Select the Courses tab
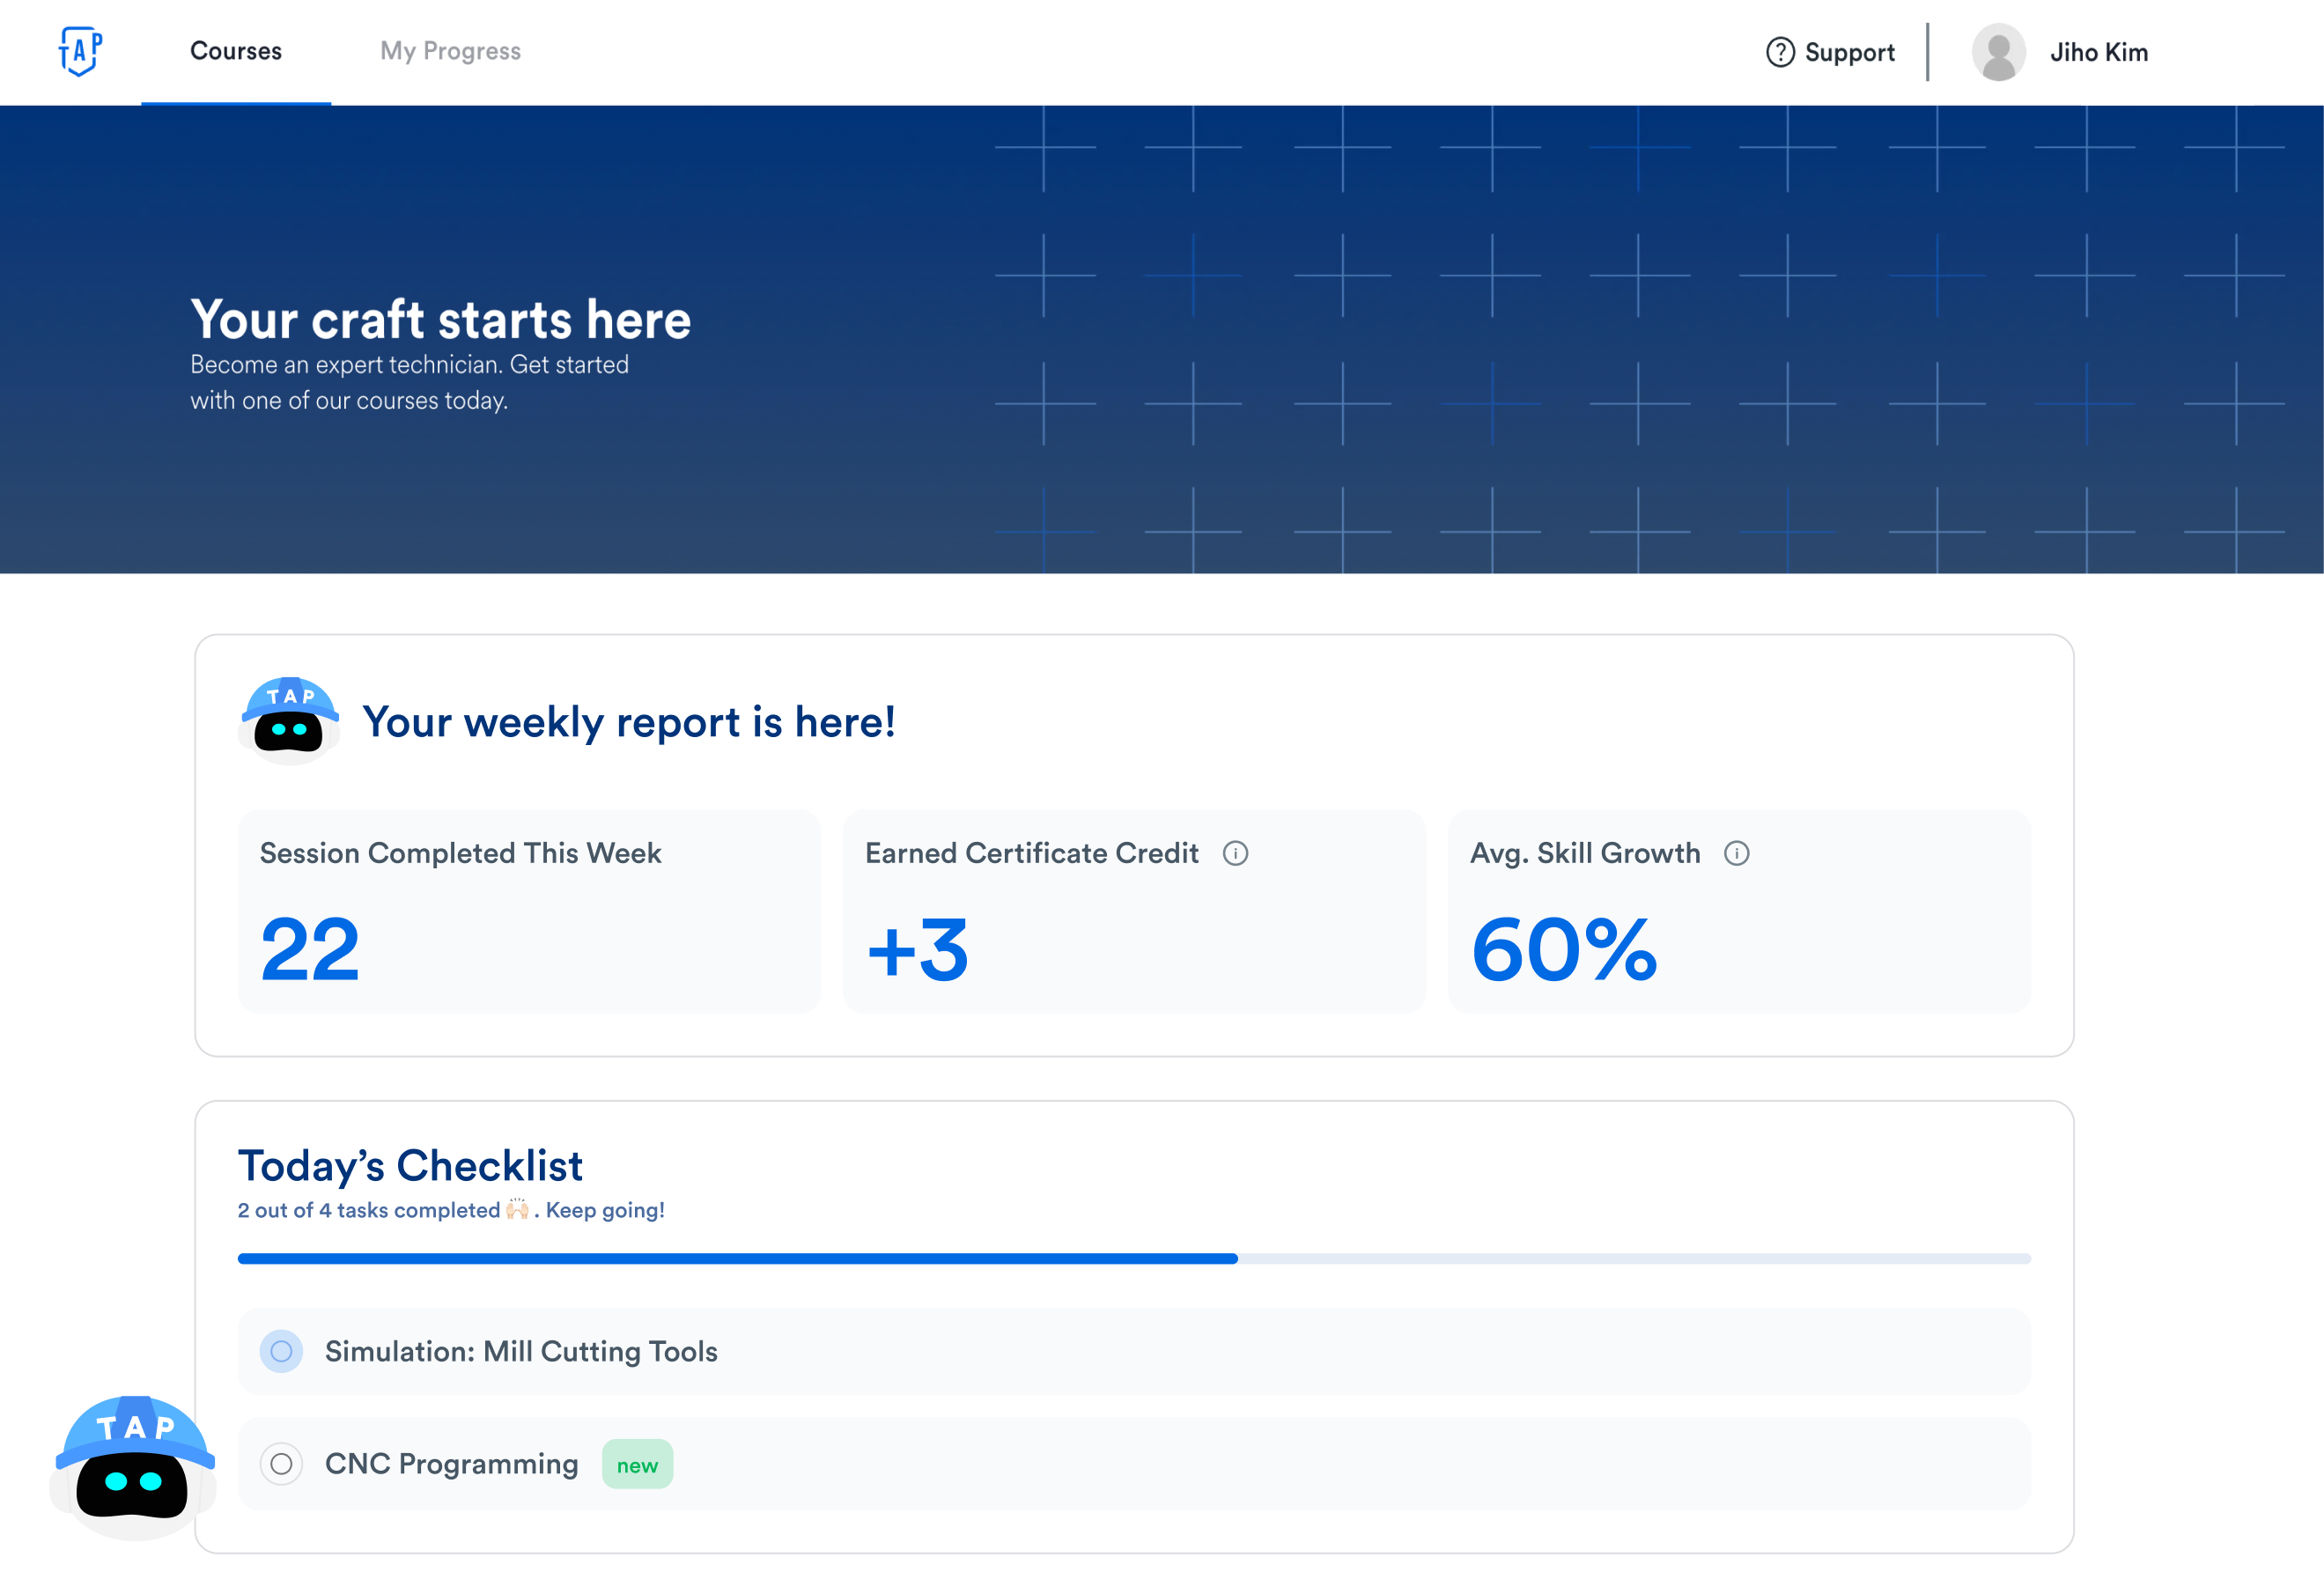The height and width of the screenshot is (1594, 2324). point(236,51)
